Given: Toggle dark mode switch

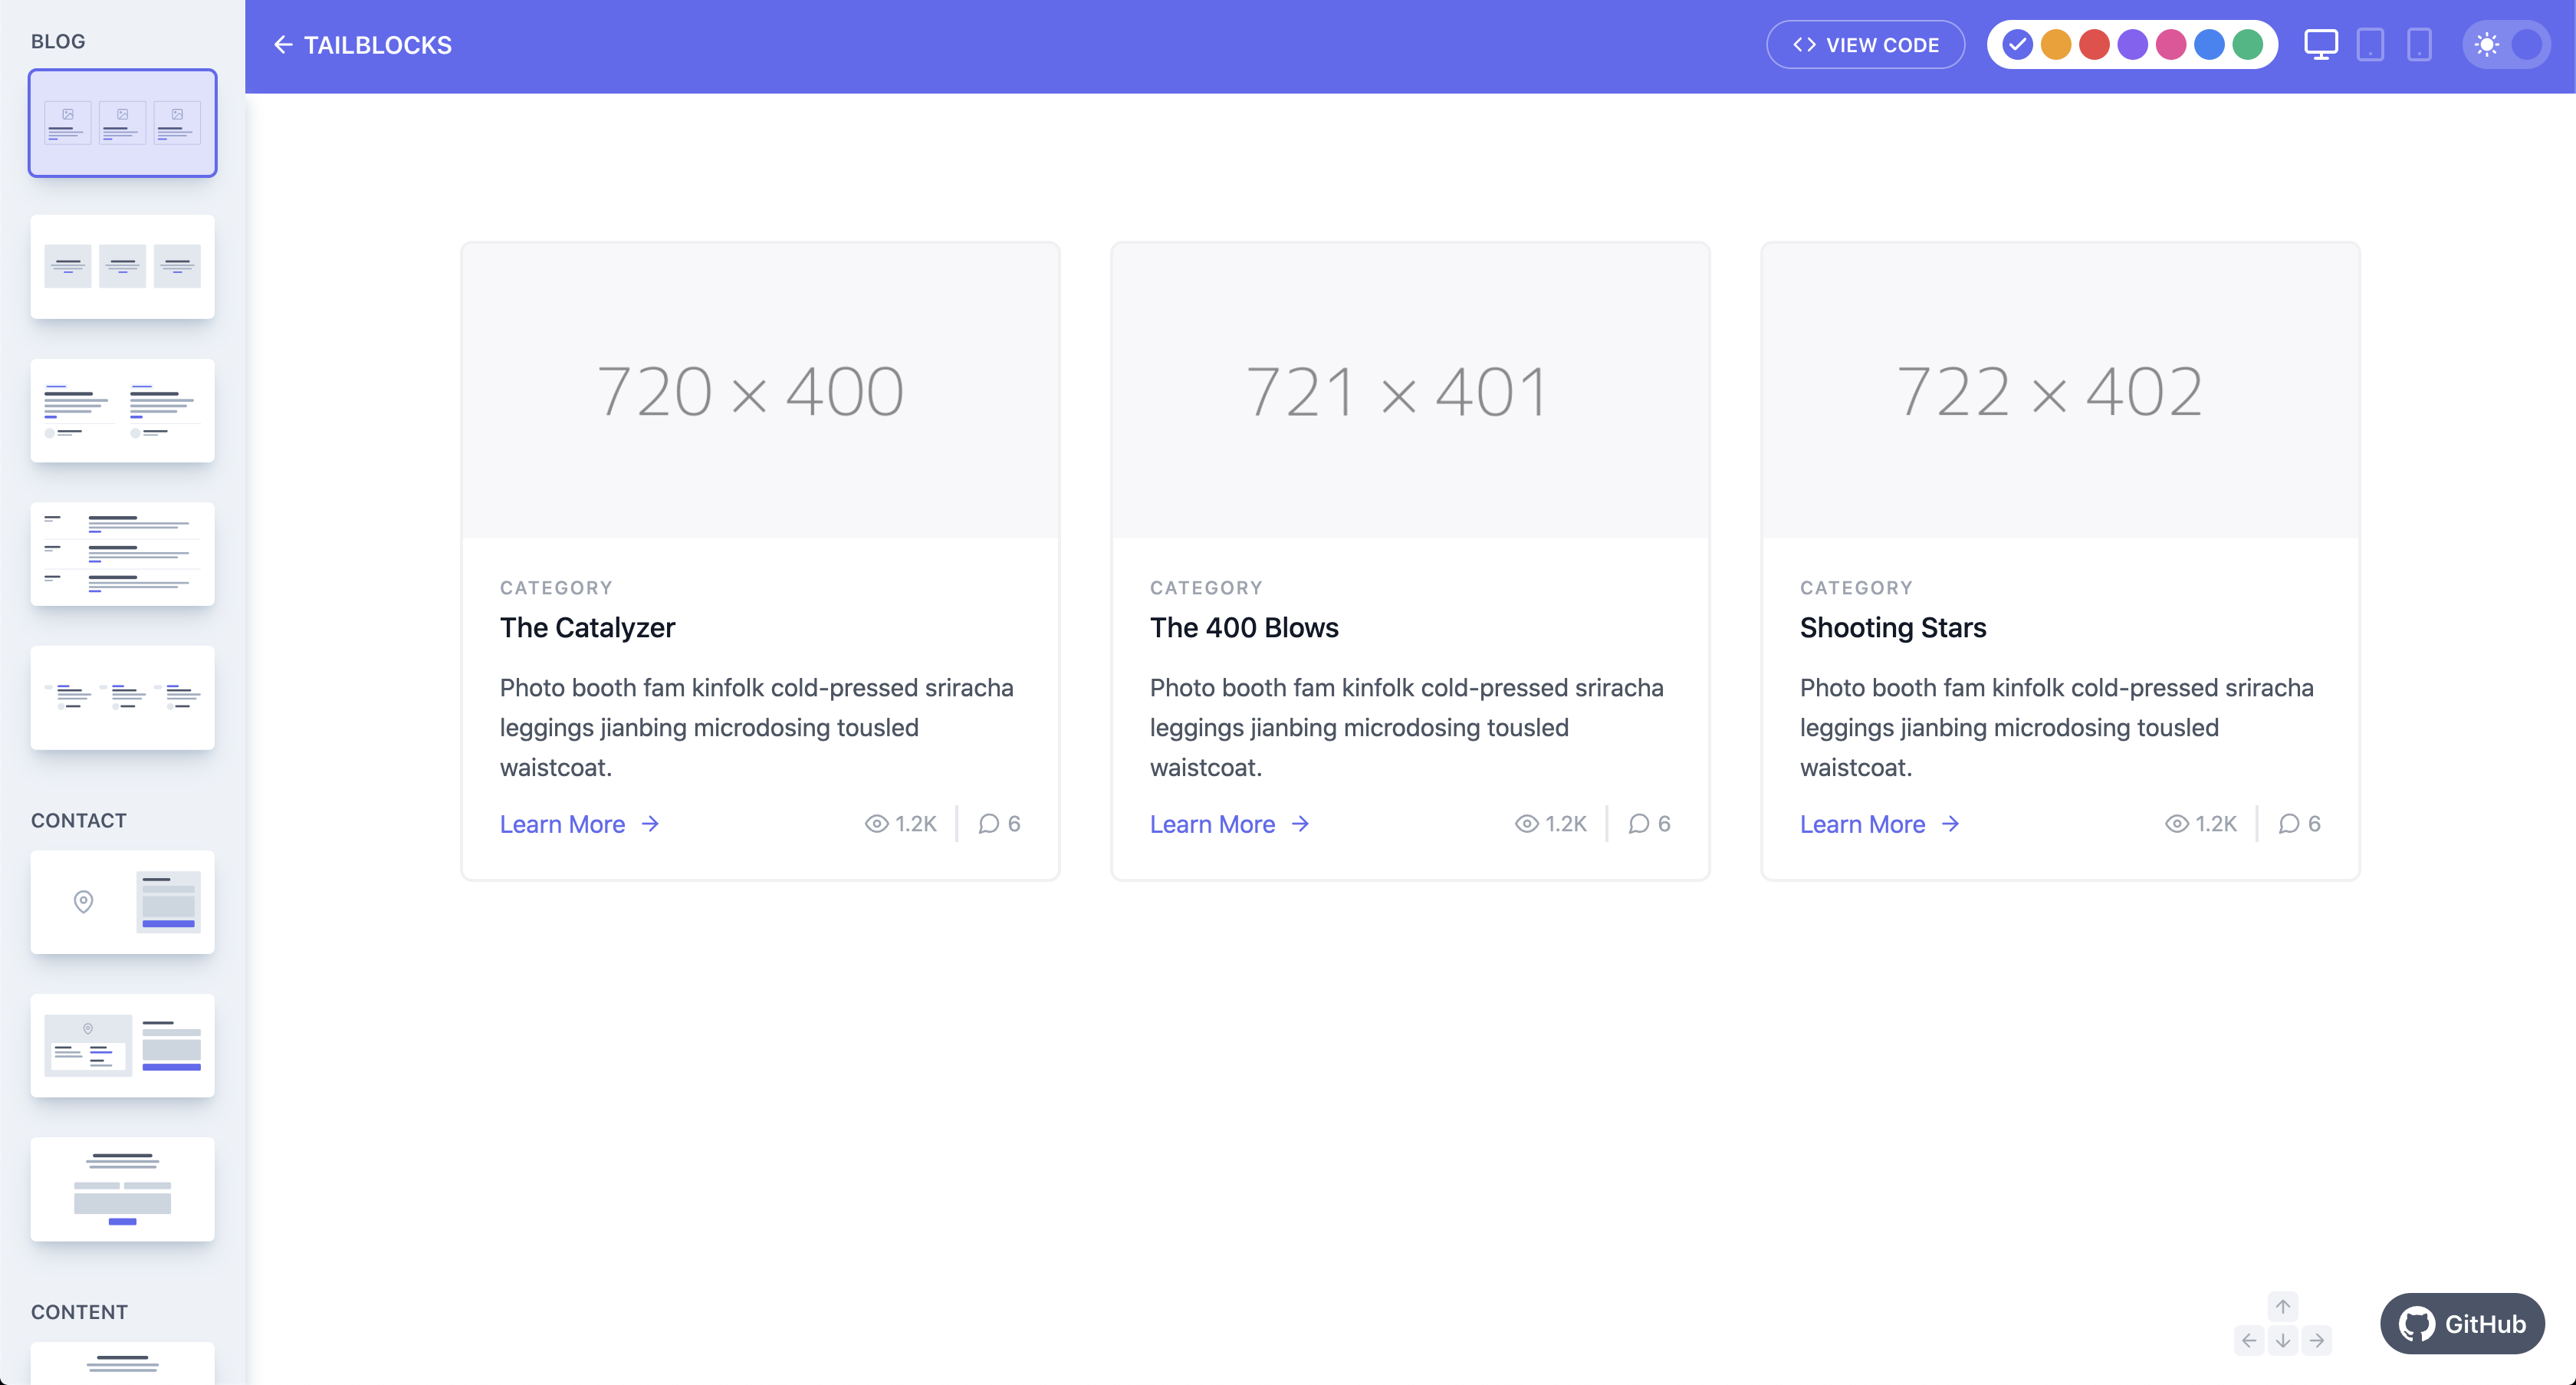Looking at the screenshot, I should [x=2506, y=45].
